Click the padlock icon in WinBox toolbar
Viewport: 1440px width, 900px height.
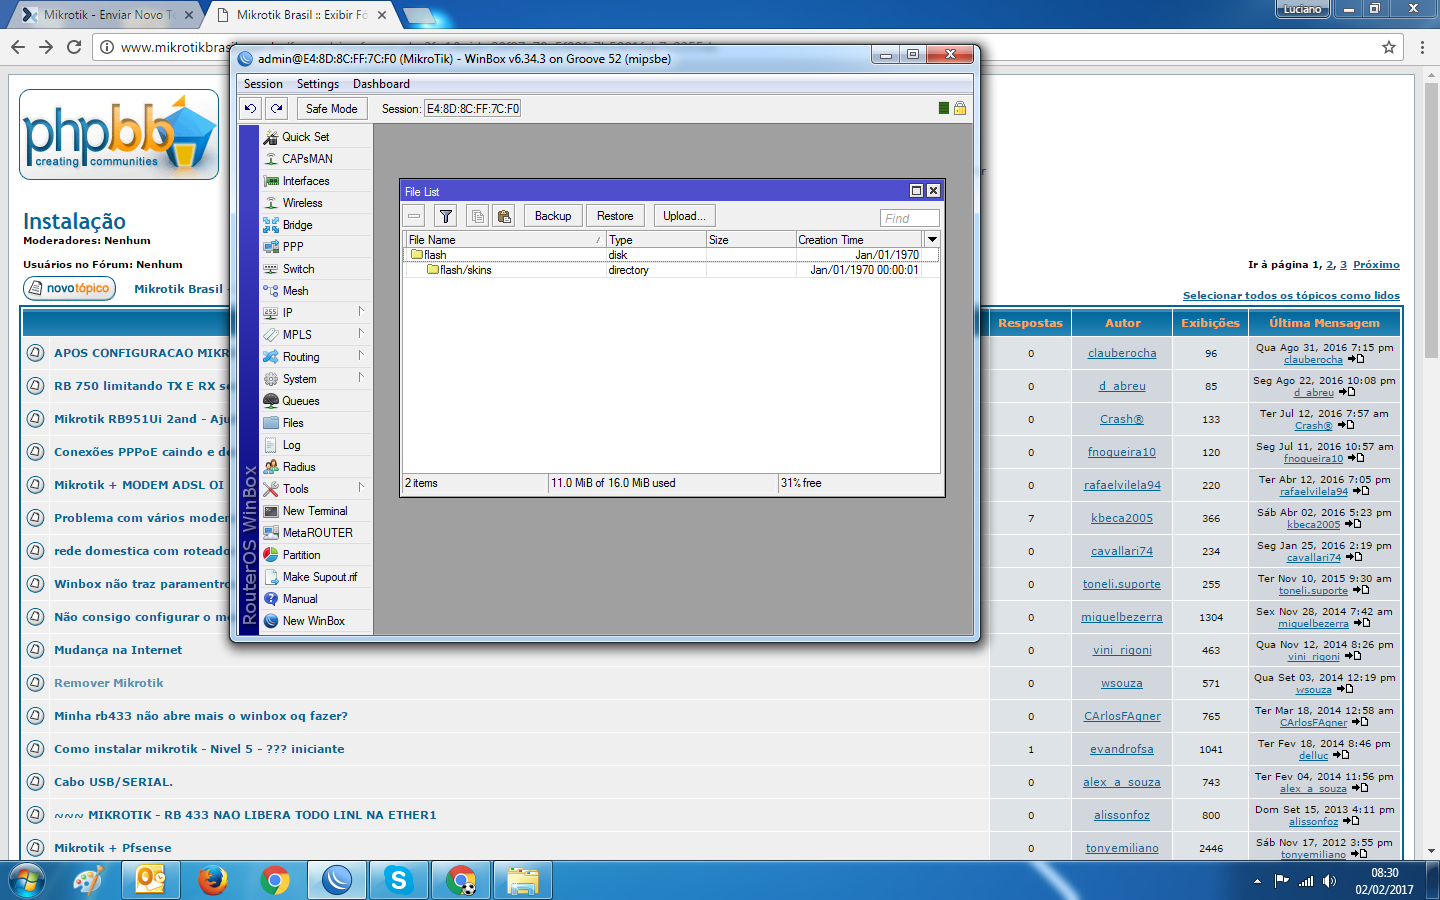coord(960,108)
